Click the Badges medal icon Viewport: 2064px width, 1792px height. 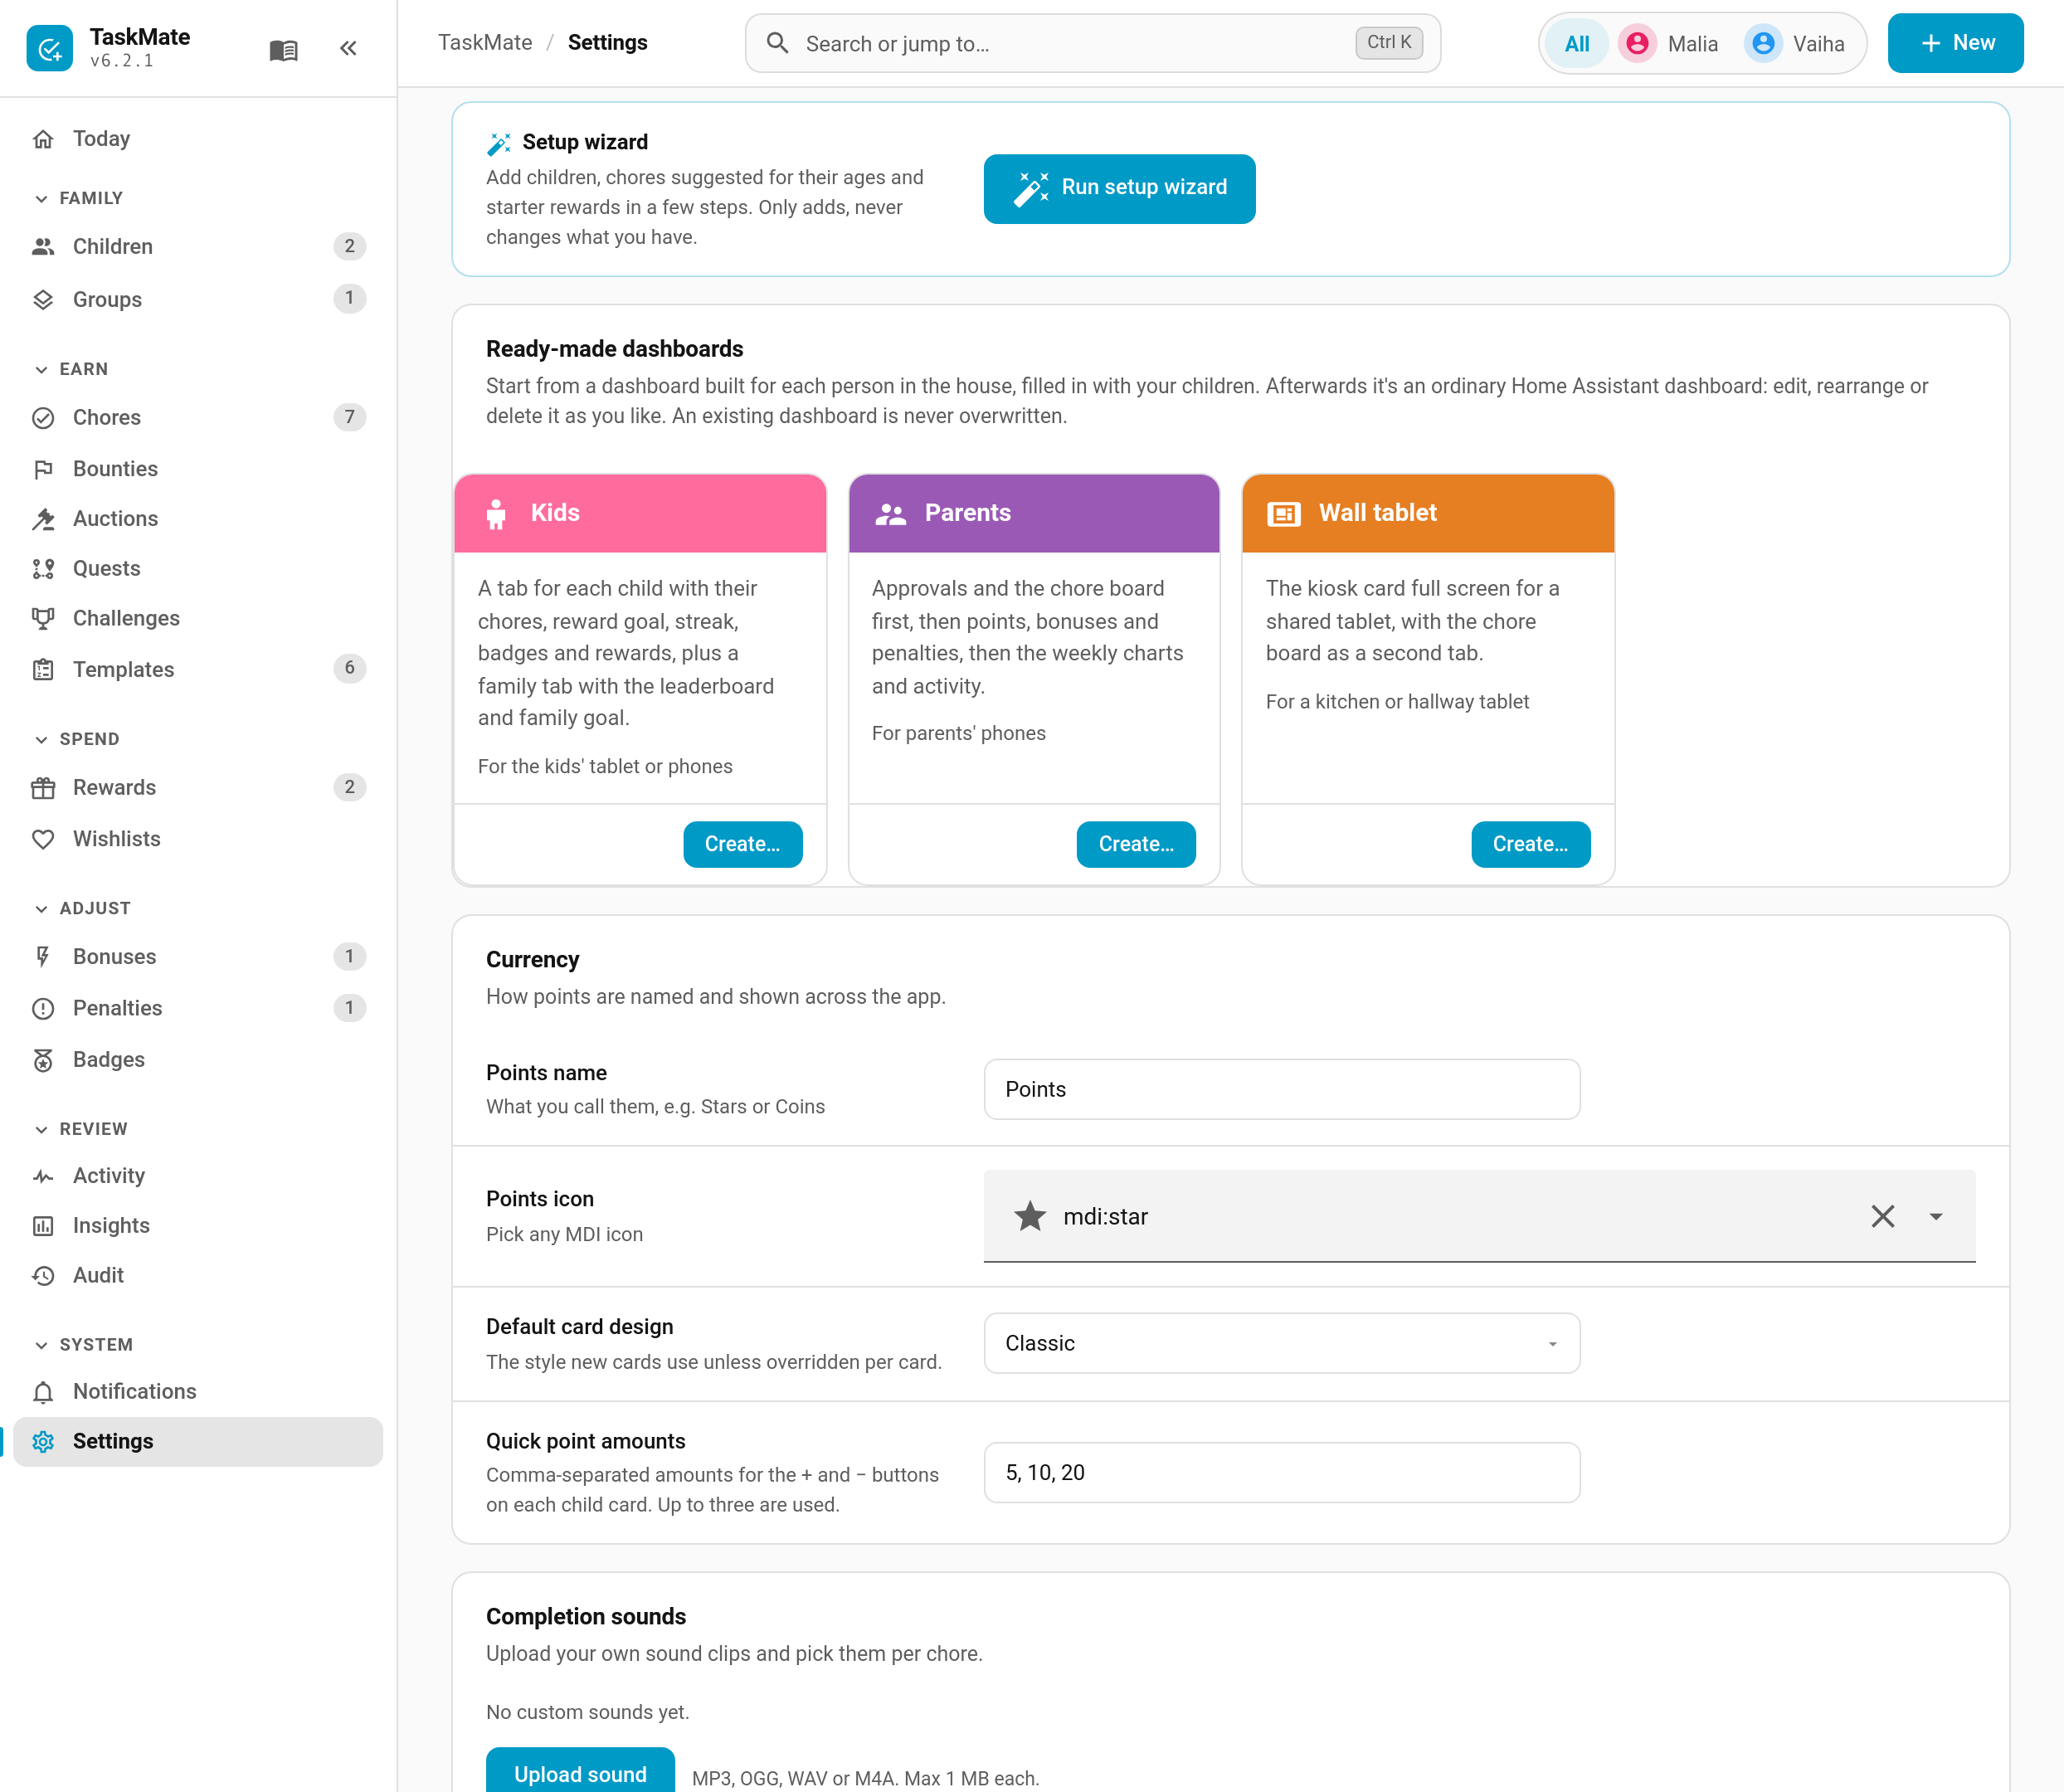click(43, 1060)
